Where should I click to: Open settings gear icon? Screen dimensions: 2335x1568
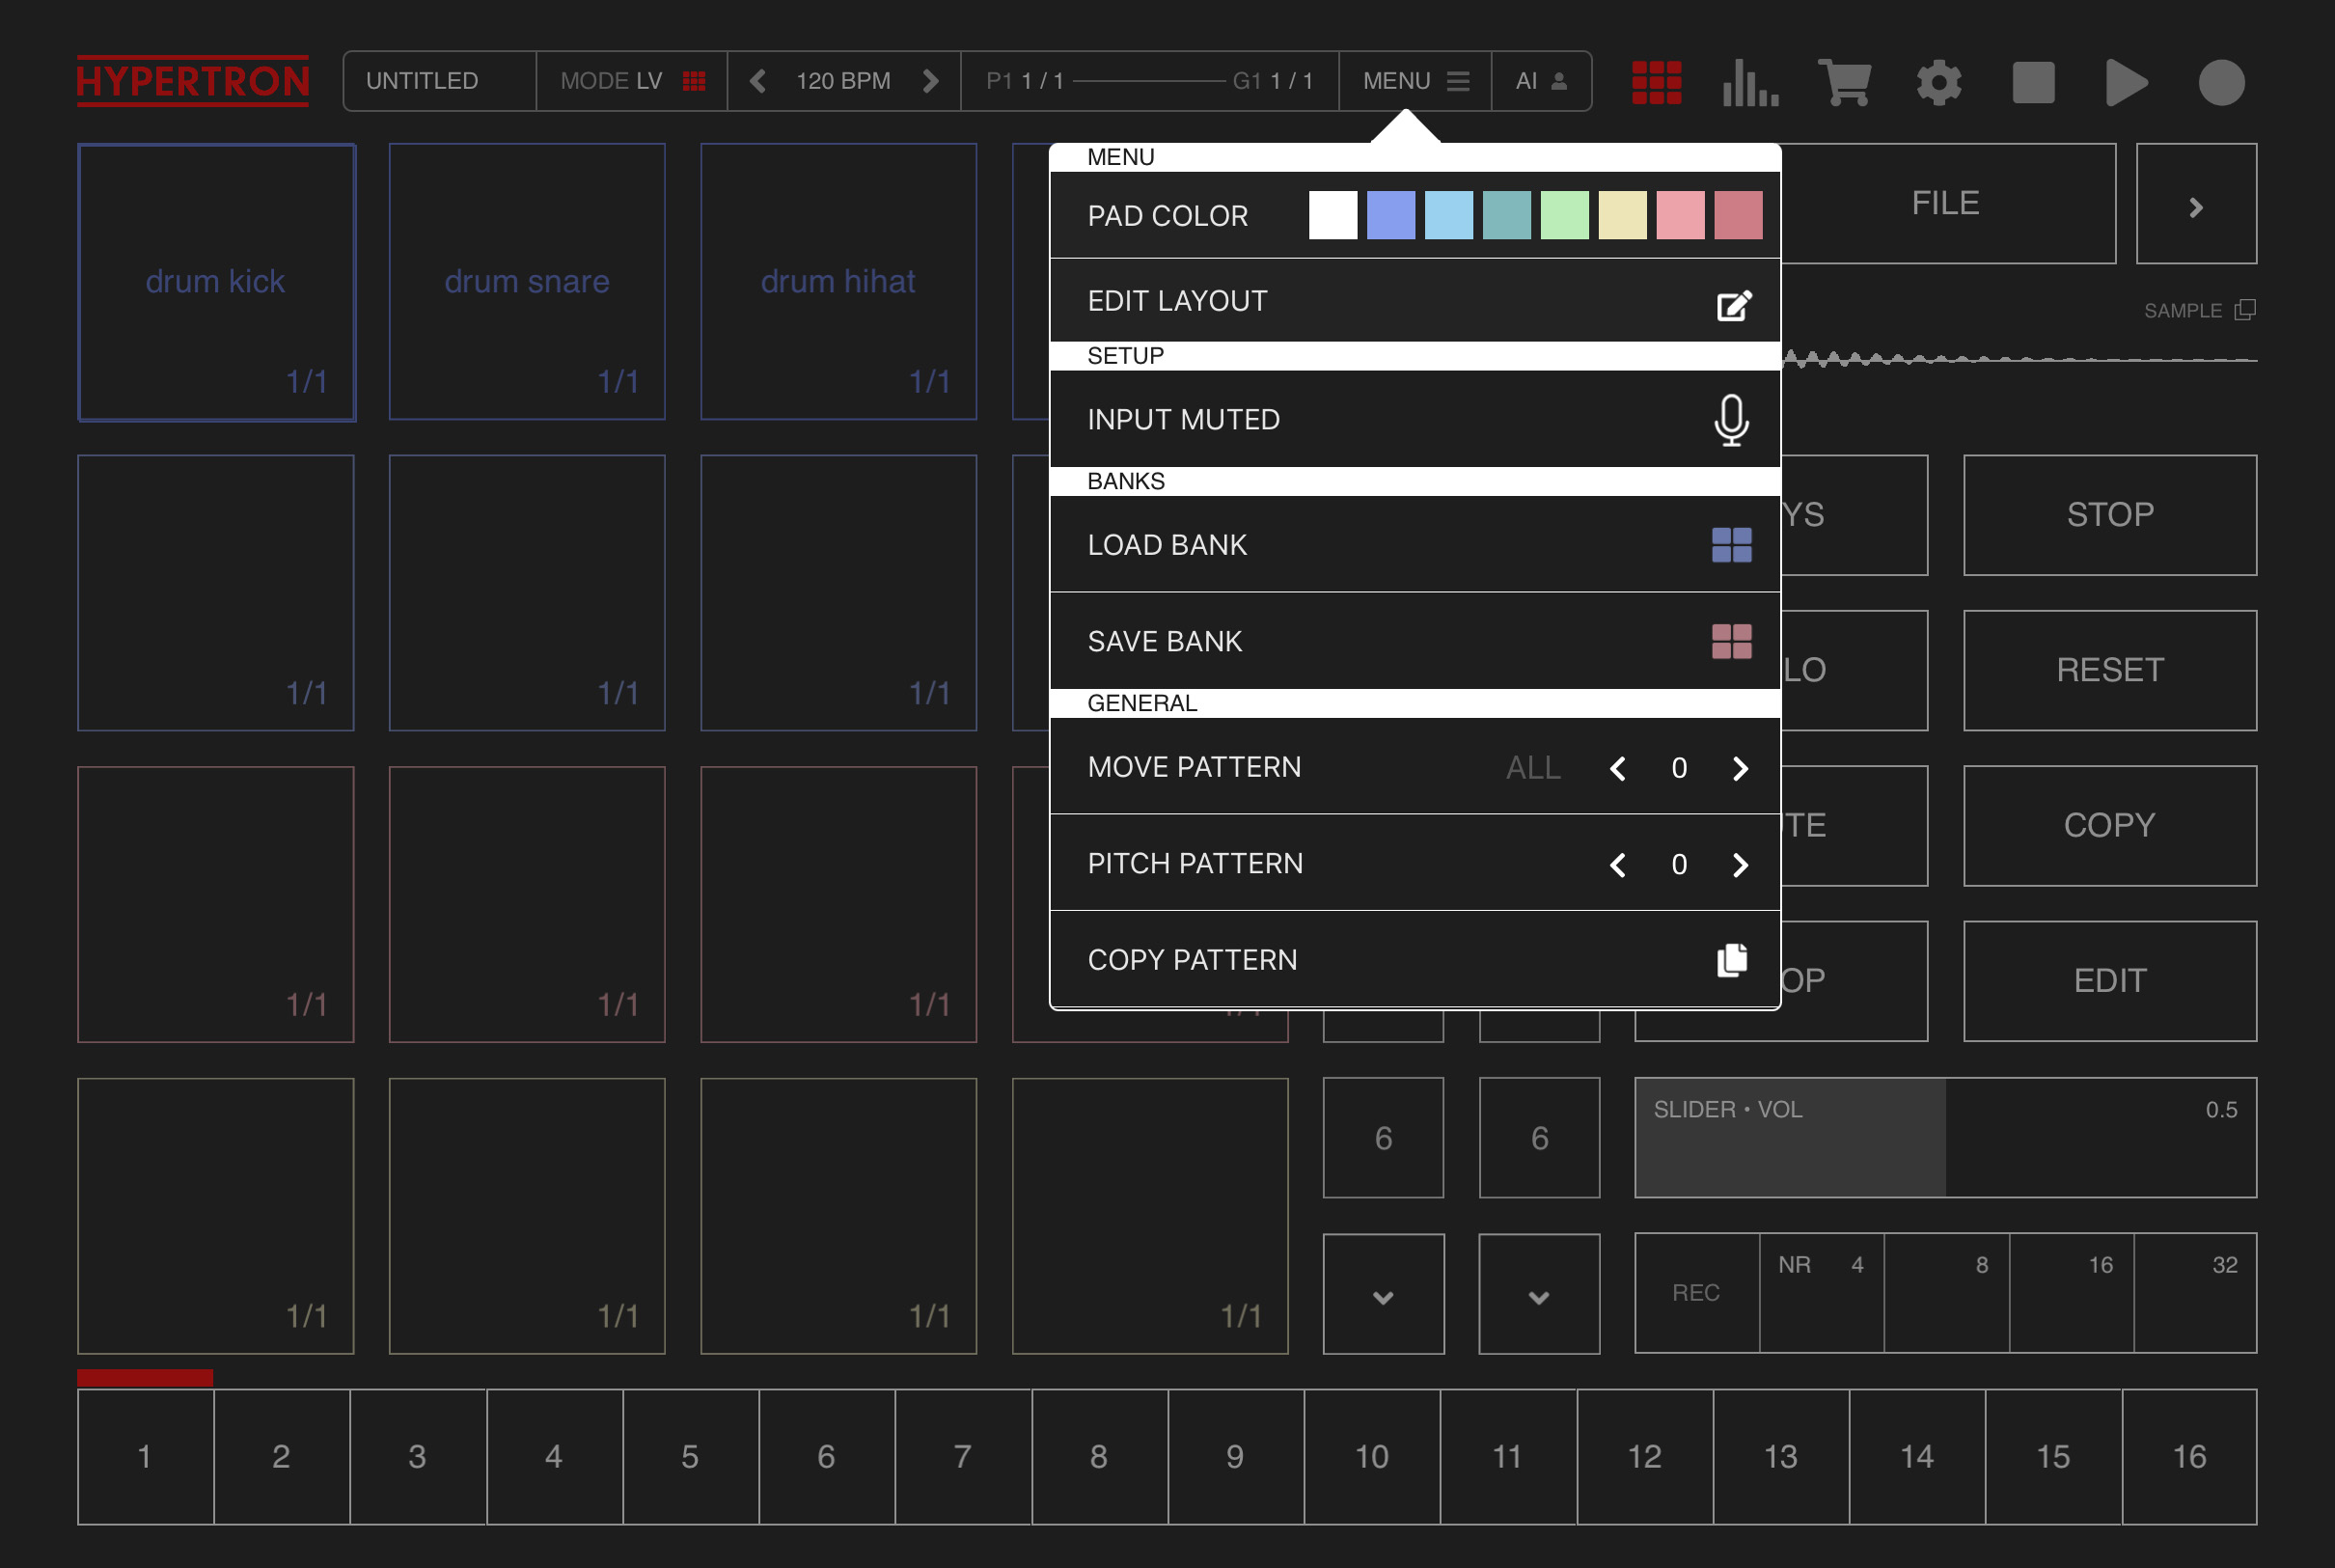tap(1938, 82)
